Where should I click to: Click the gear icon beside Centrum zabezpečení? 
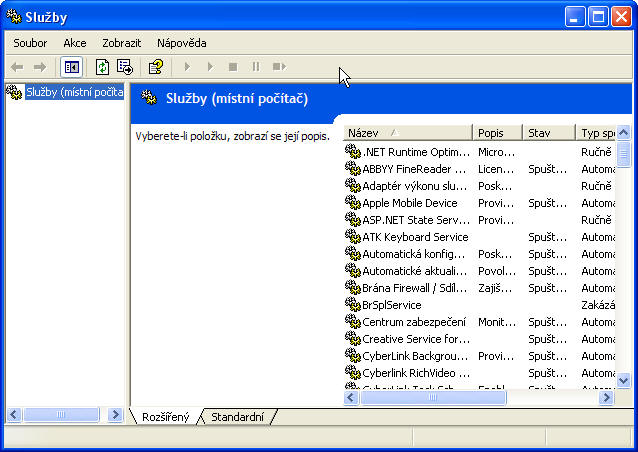352,322
